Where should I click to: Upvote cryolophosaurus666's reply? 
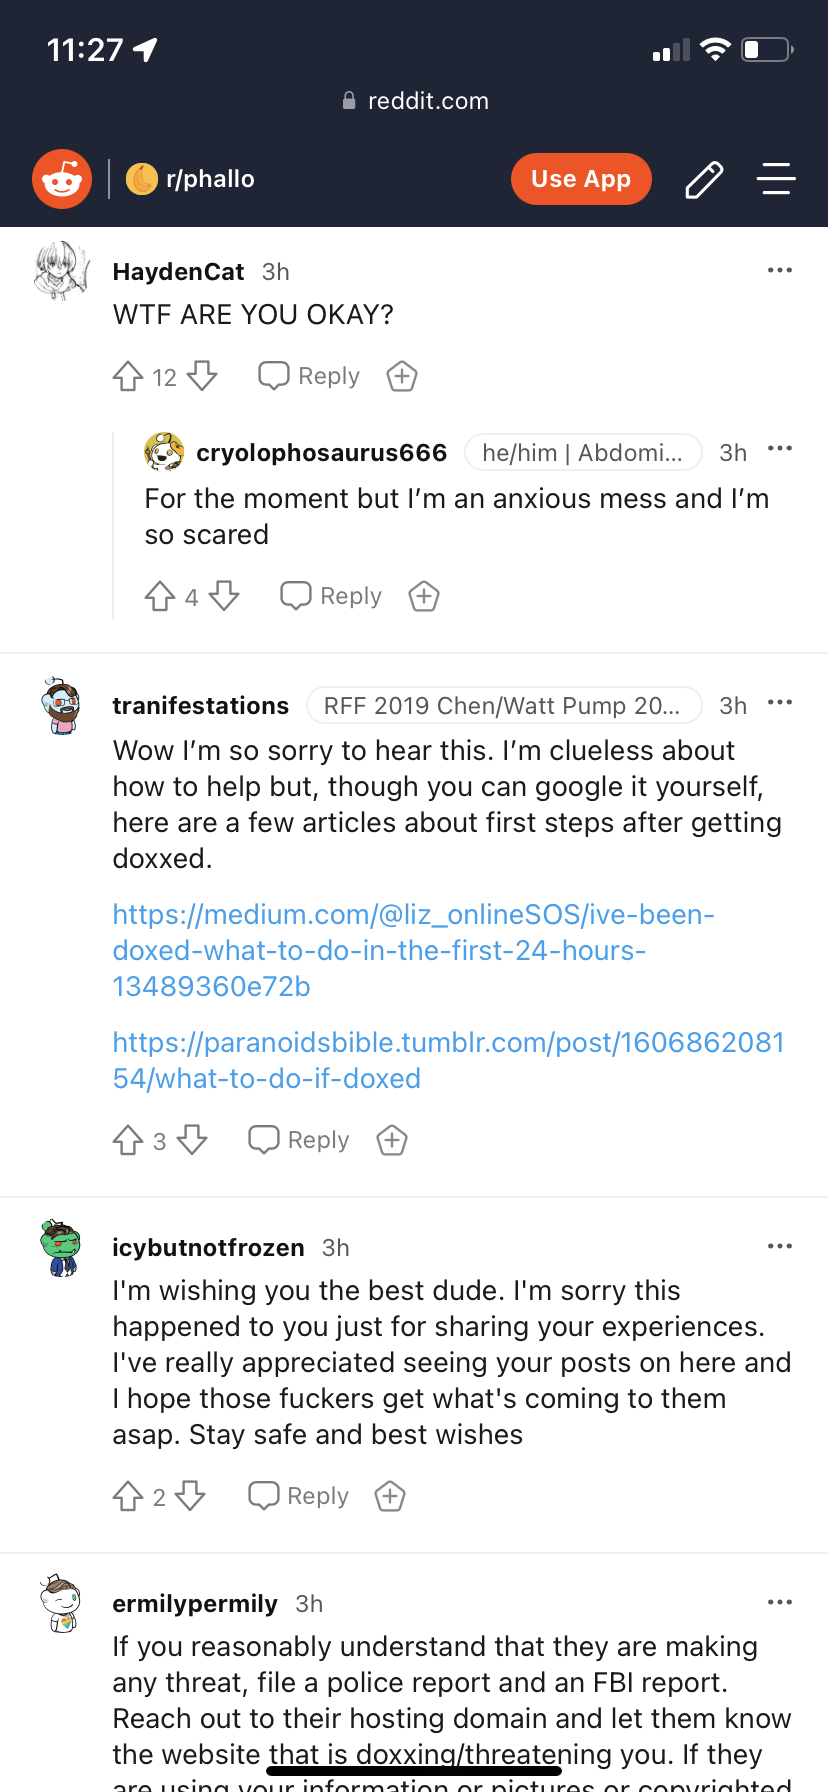(x=160, y=597)
